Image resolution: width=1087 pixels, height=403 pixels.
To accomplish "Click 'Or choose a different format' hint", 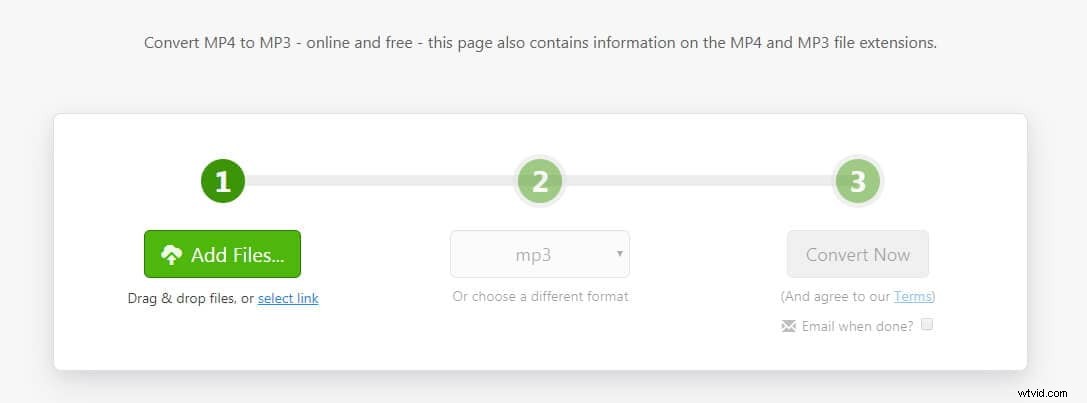I will tap(540, 297).
